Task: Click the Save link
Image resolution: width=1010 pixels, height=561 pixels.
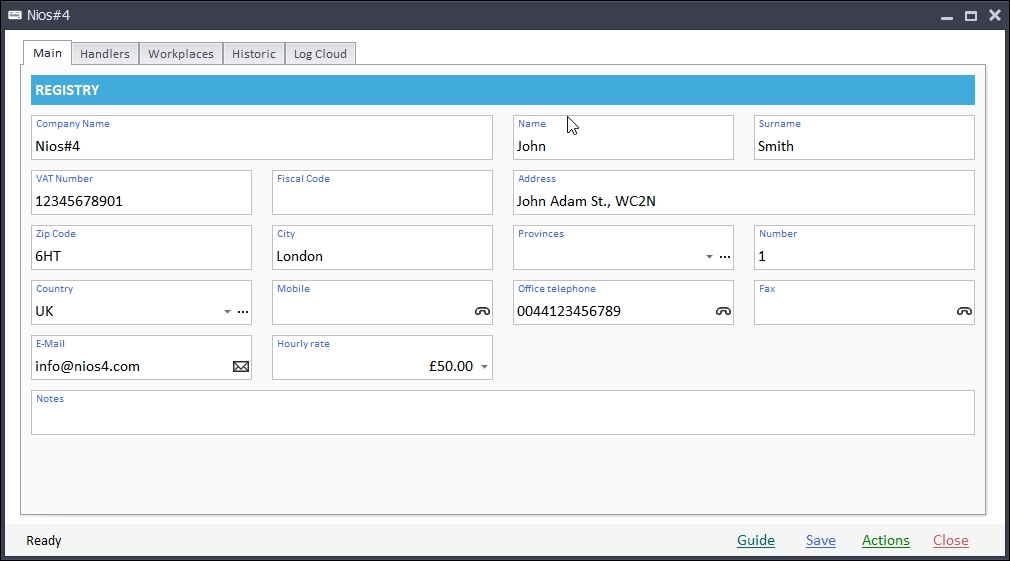Action: pos(820,540)
